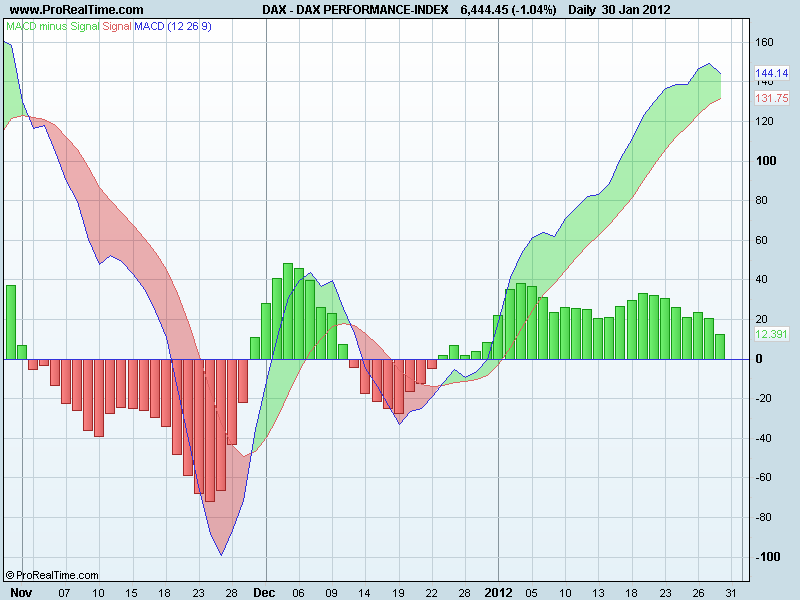The height and width of the screenshot is (600, 800).
Task: Click the -60 y-axis label
Action: click(763, 478)
